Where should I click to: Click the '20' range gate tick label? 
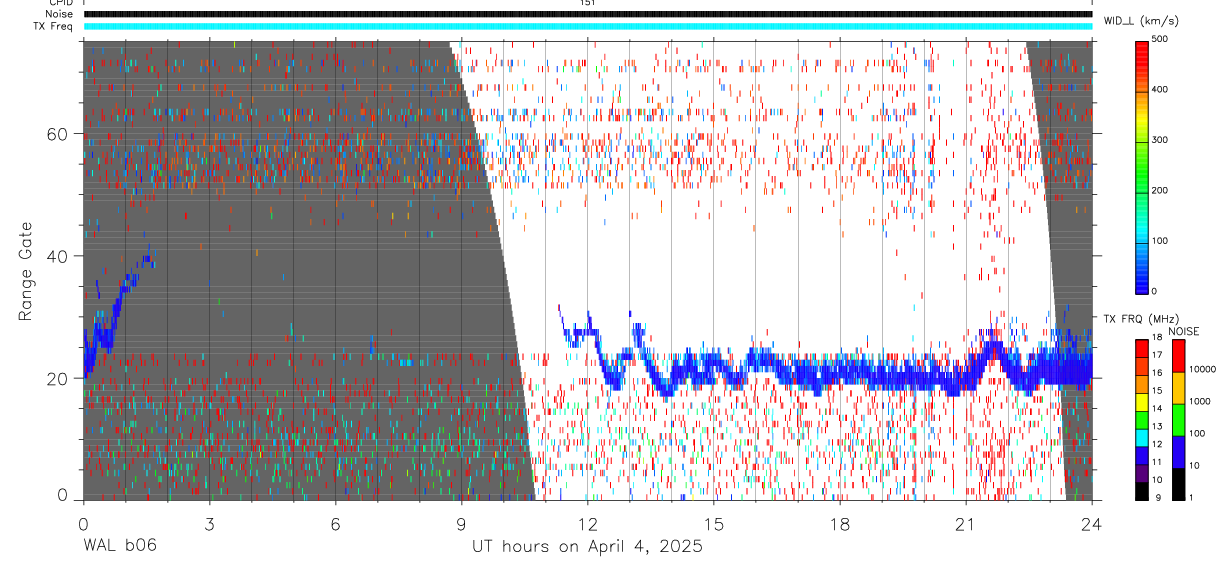(x=58, y=378)
